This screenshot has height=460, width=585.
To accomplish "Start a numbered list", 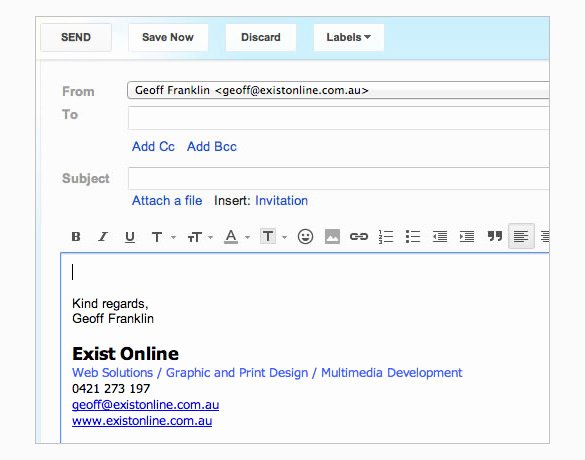I will (386, 237).
